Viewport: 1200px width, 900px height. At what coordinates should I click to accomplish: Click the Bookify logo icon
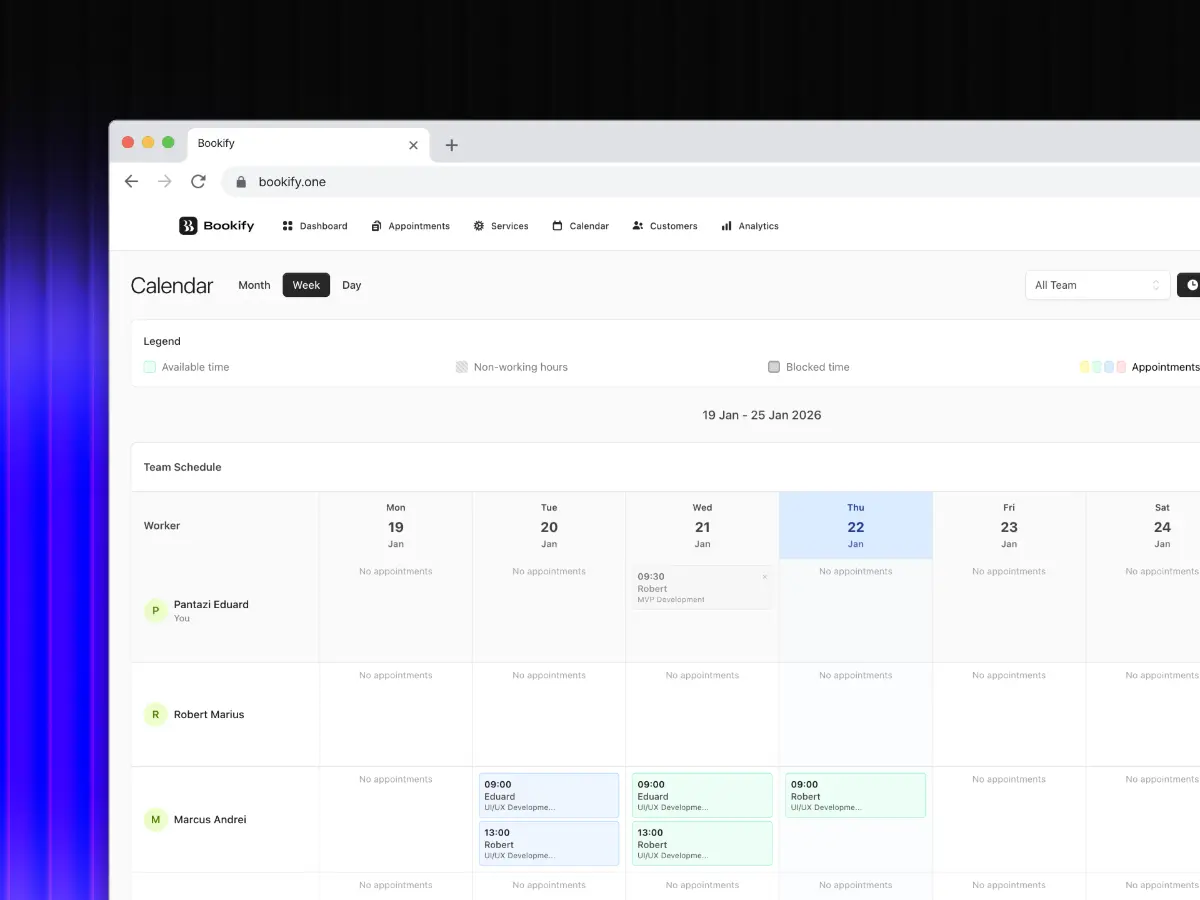186,226
